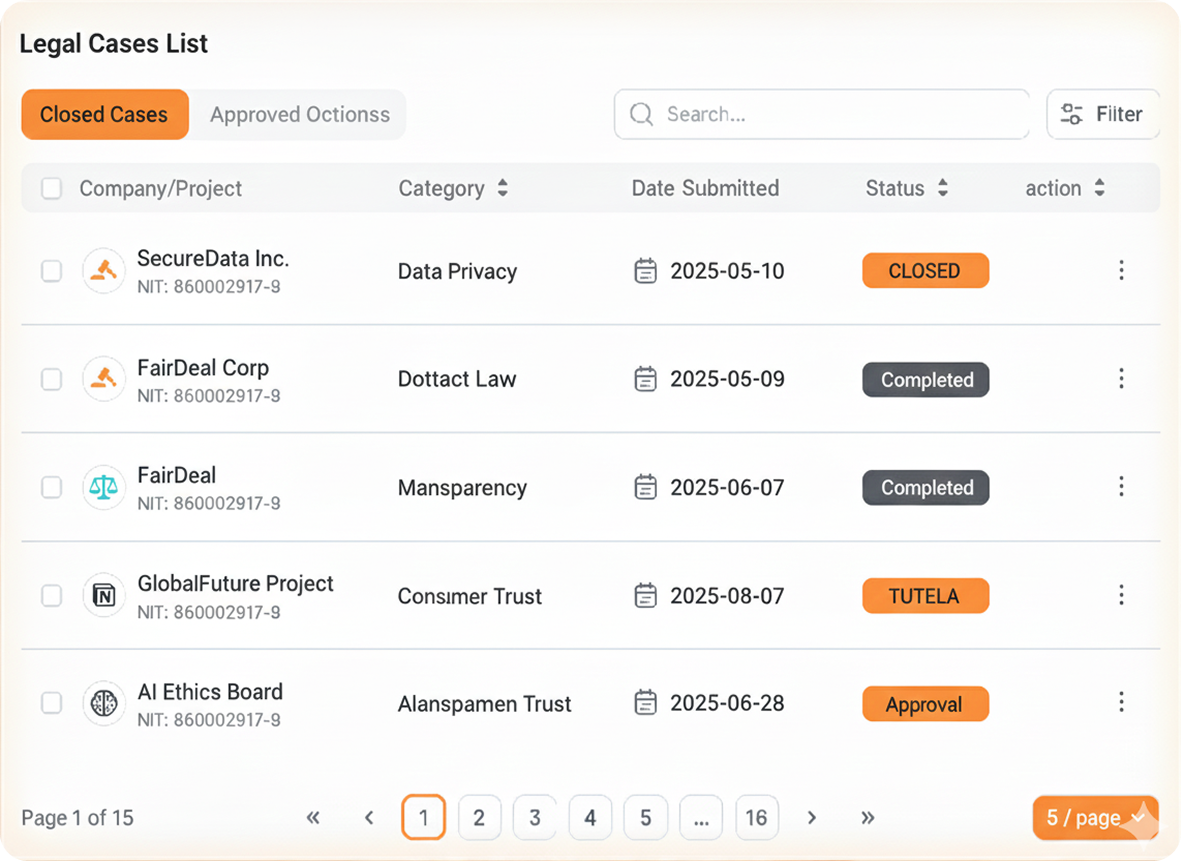Click the brain icon beside AI Ethics Board
This screenshot has height=861, width=1181.
pos(103,703)
